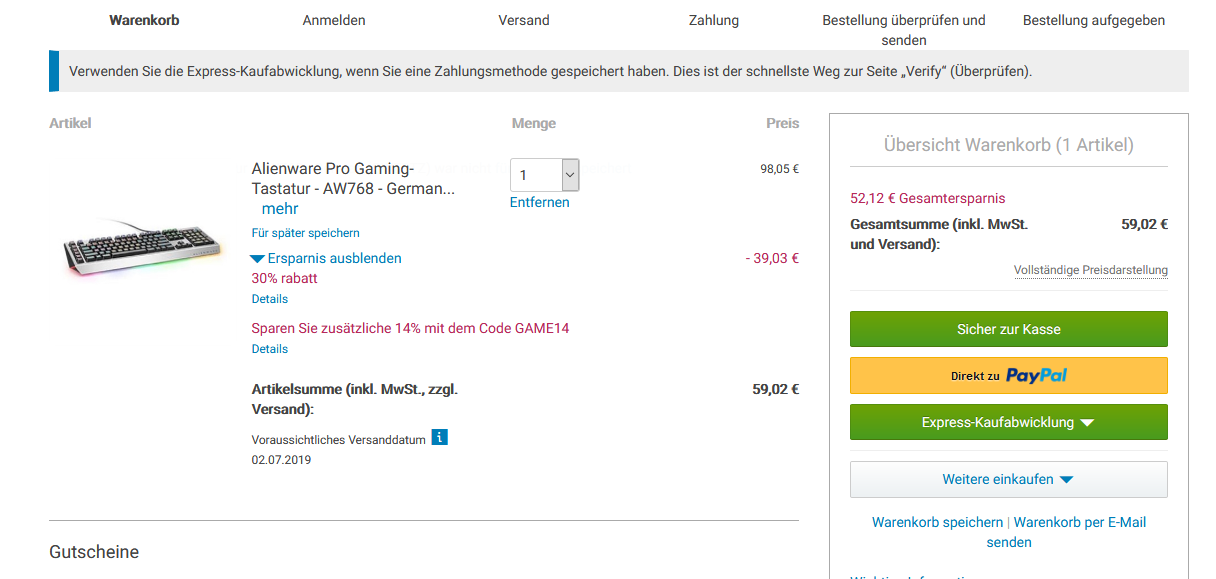Click Entfernen to remove the item

point(539,202)
